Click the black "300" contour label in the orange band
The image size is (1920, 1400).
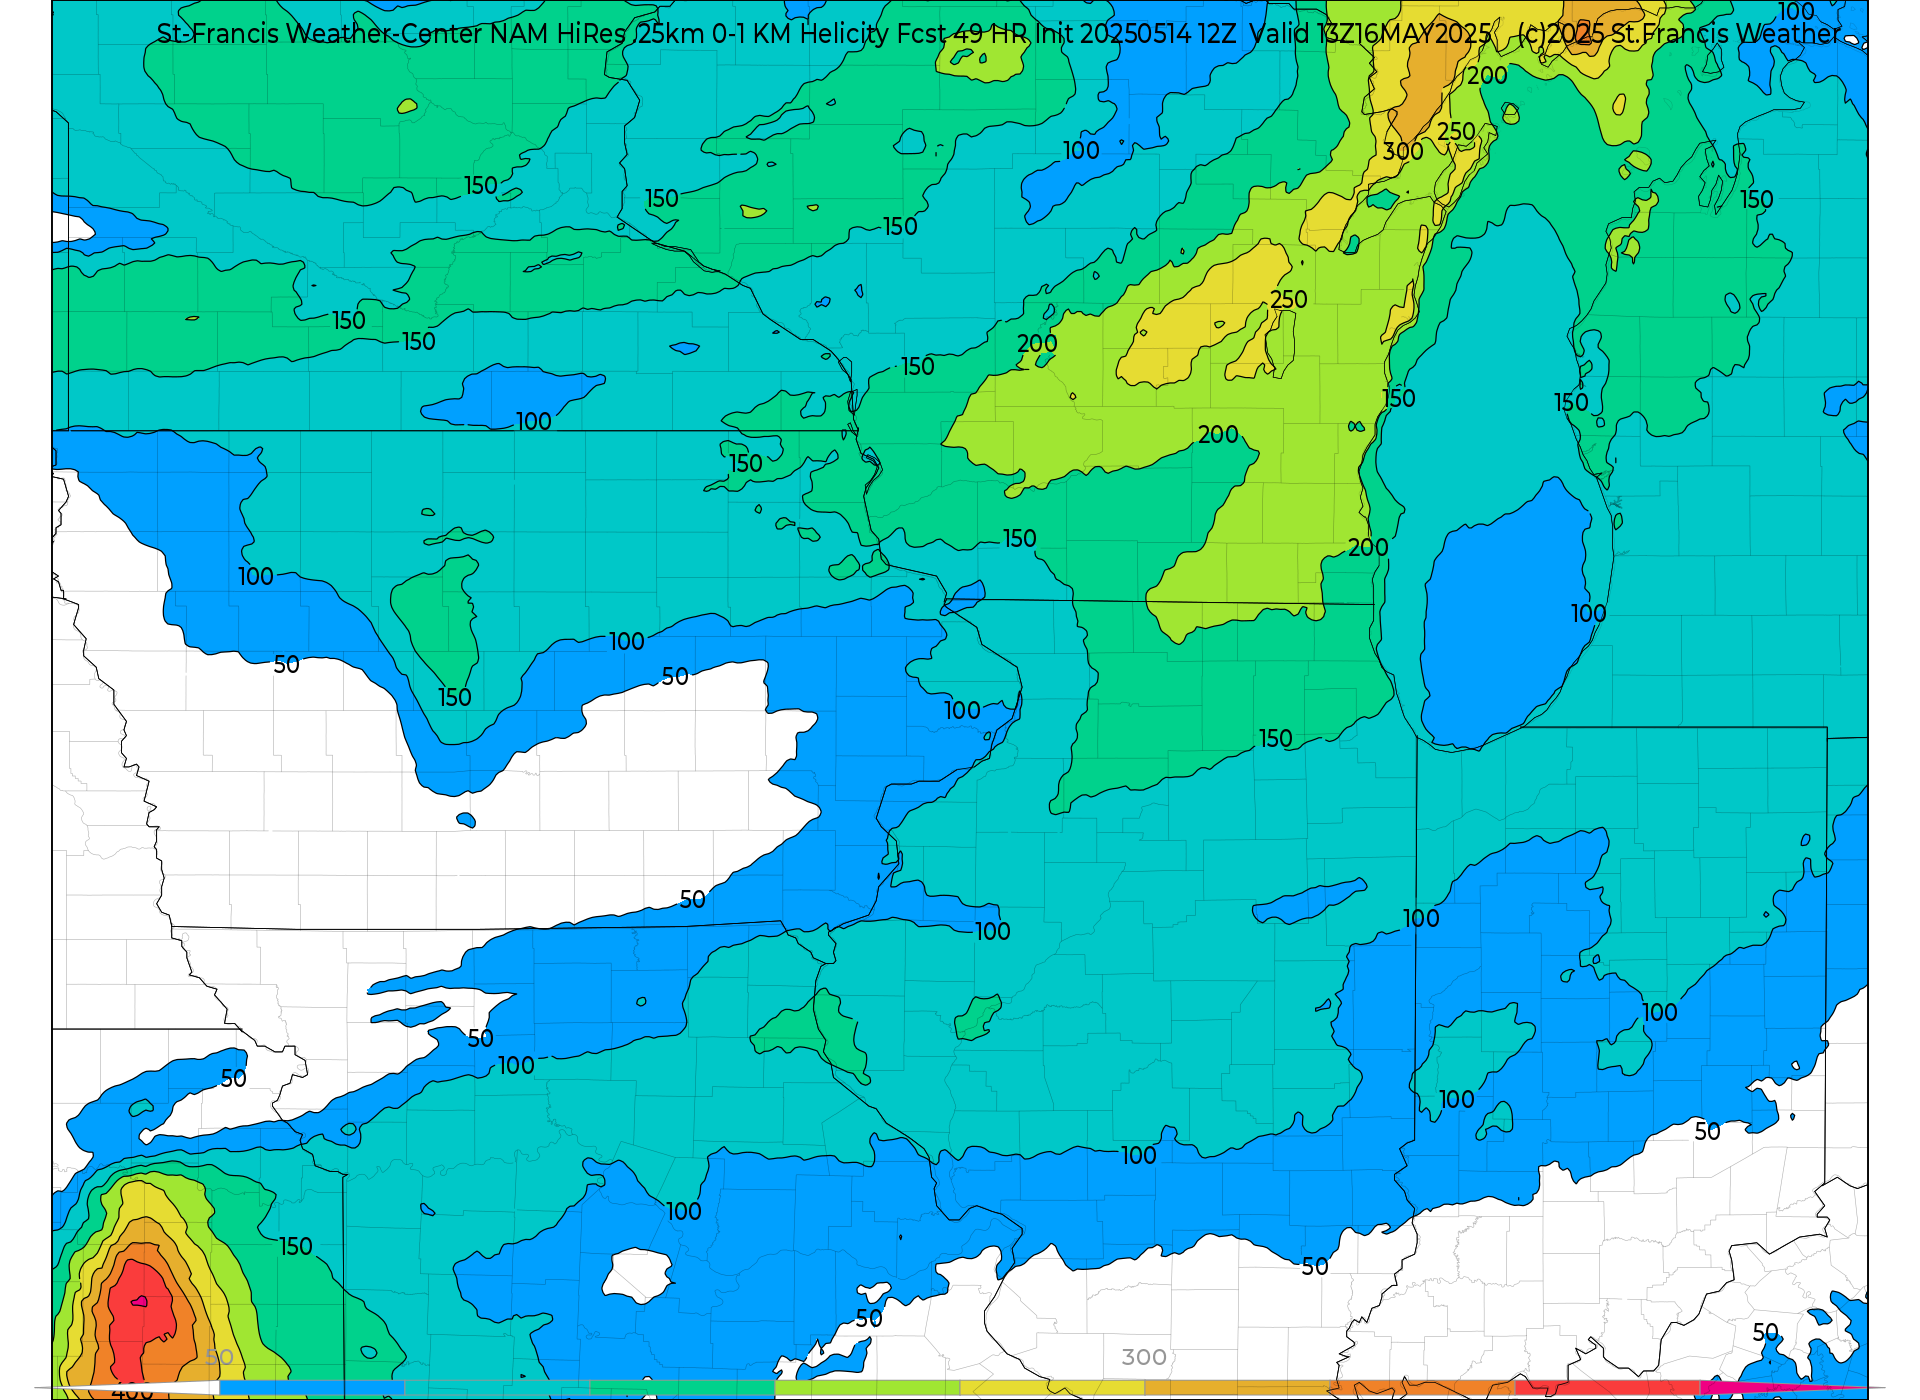1403,151
